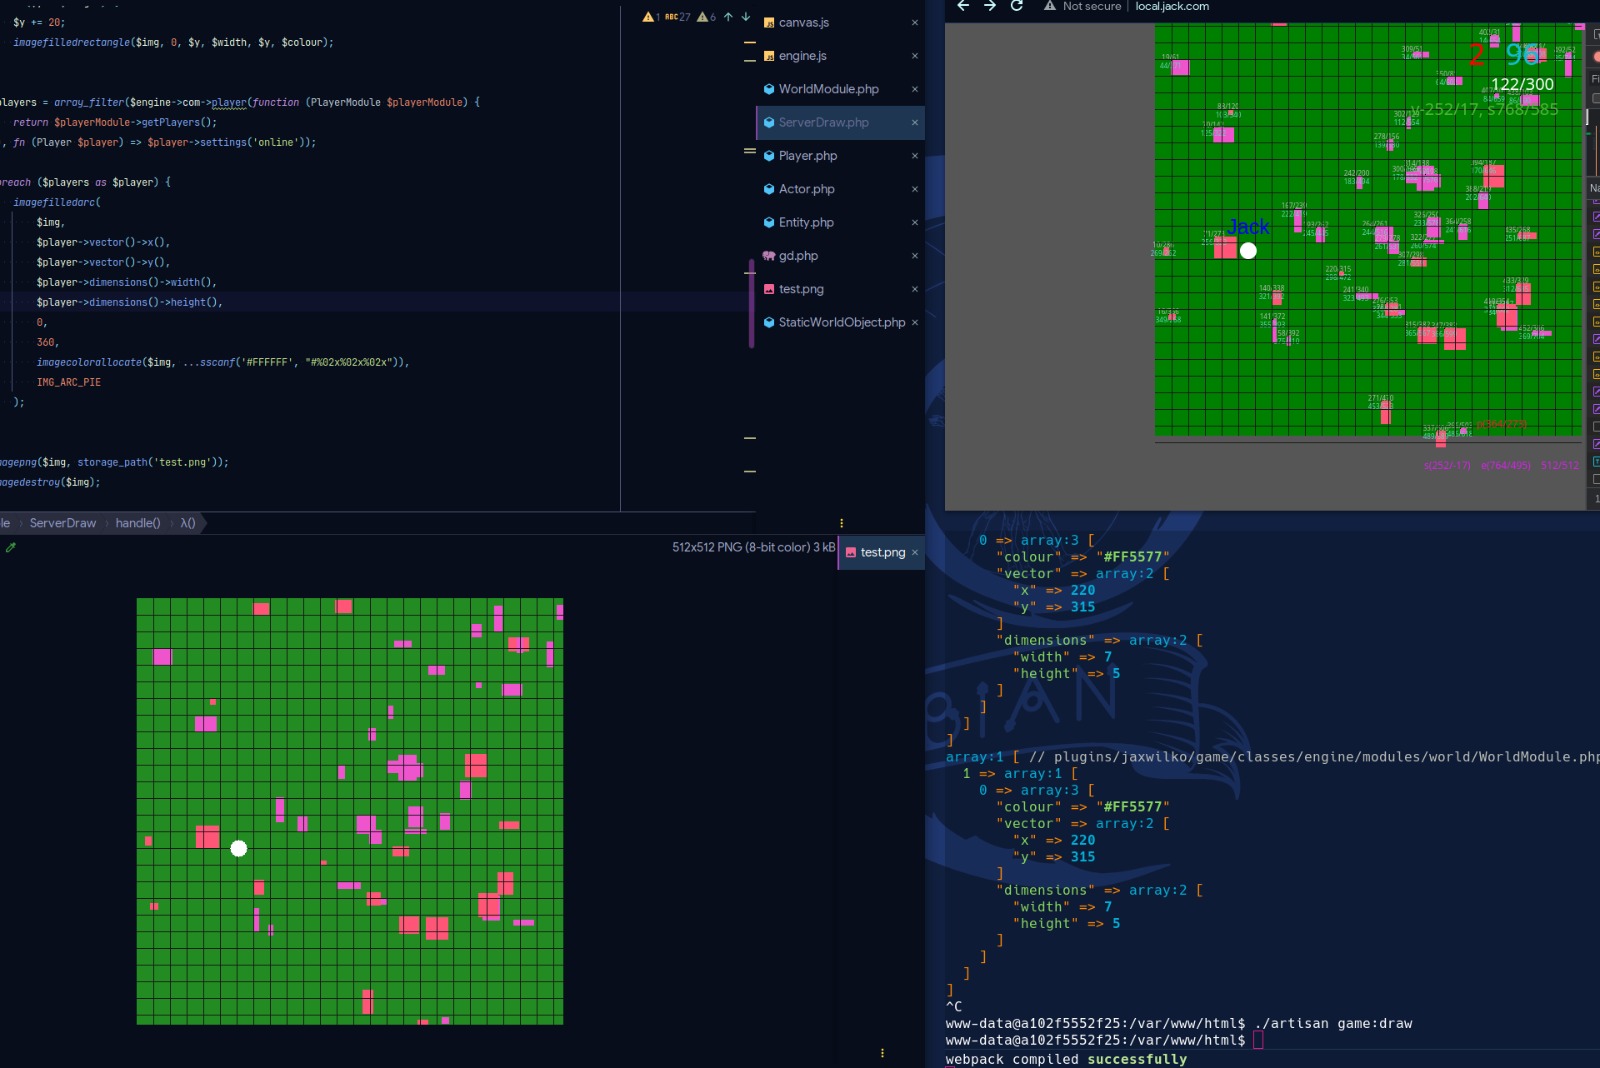The width and height of the screenshot is (1600, 1068).
Task: Reload the local.jack.com page
Action: pos(1017,6)
